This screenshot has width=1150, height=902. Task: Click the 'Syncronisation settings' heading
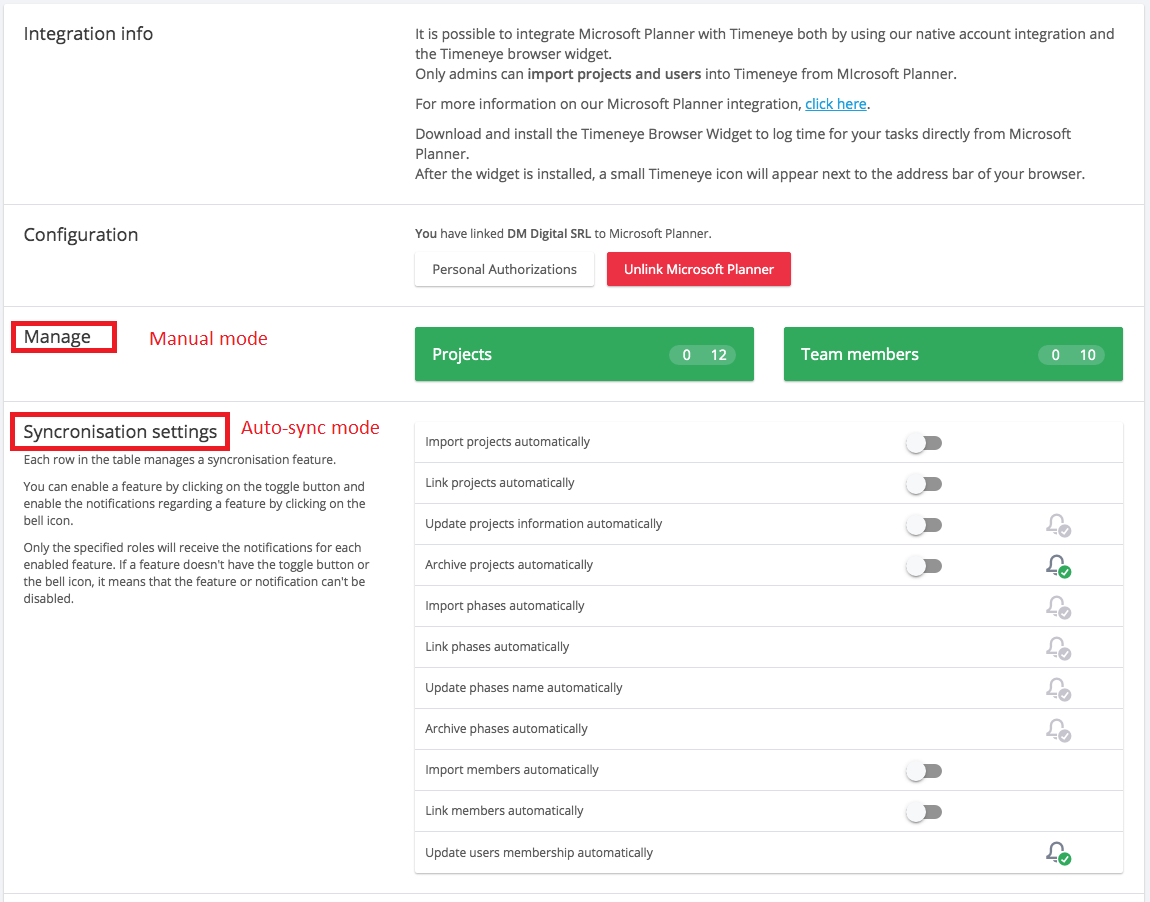[x=120, y=431]
